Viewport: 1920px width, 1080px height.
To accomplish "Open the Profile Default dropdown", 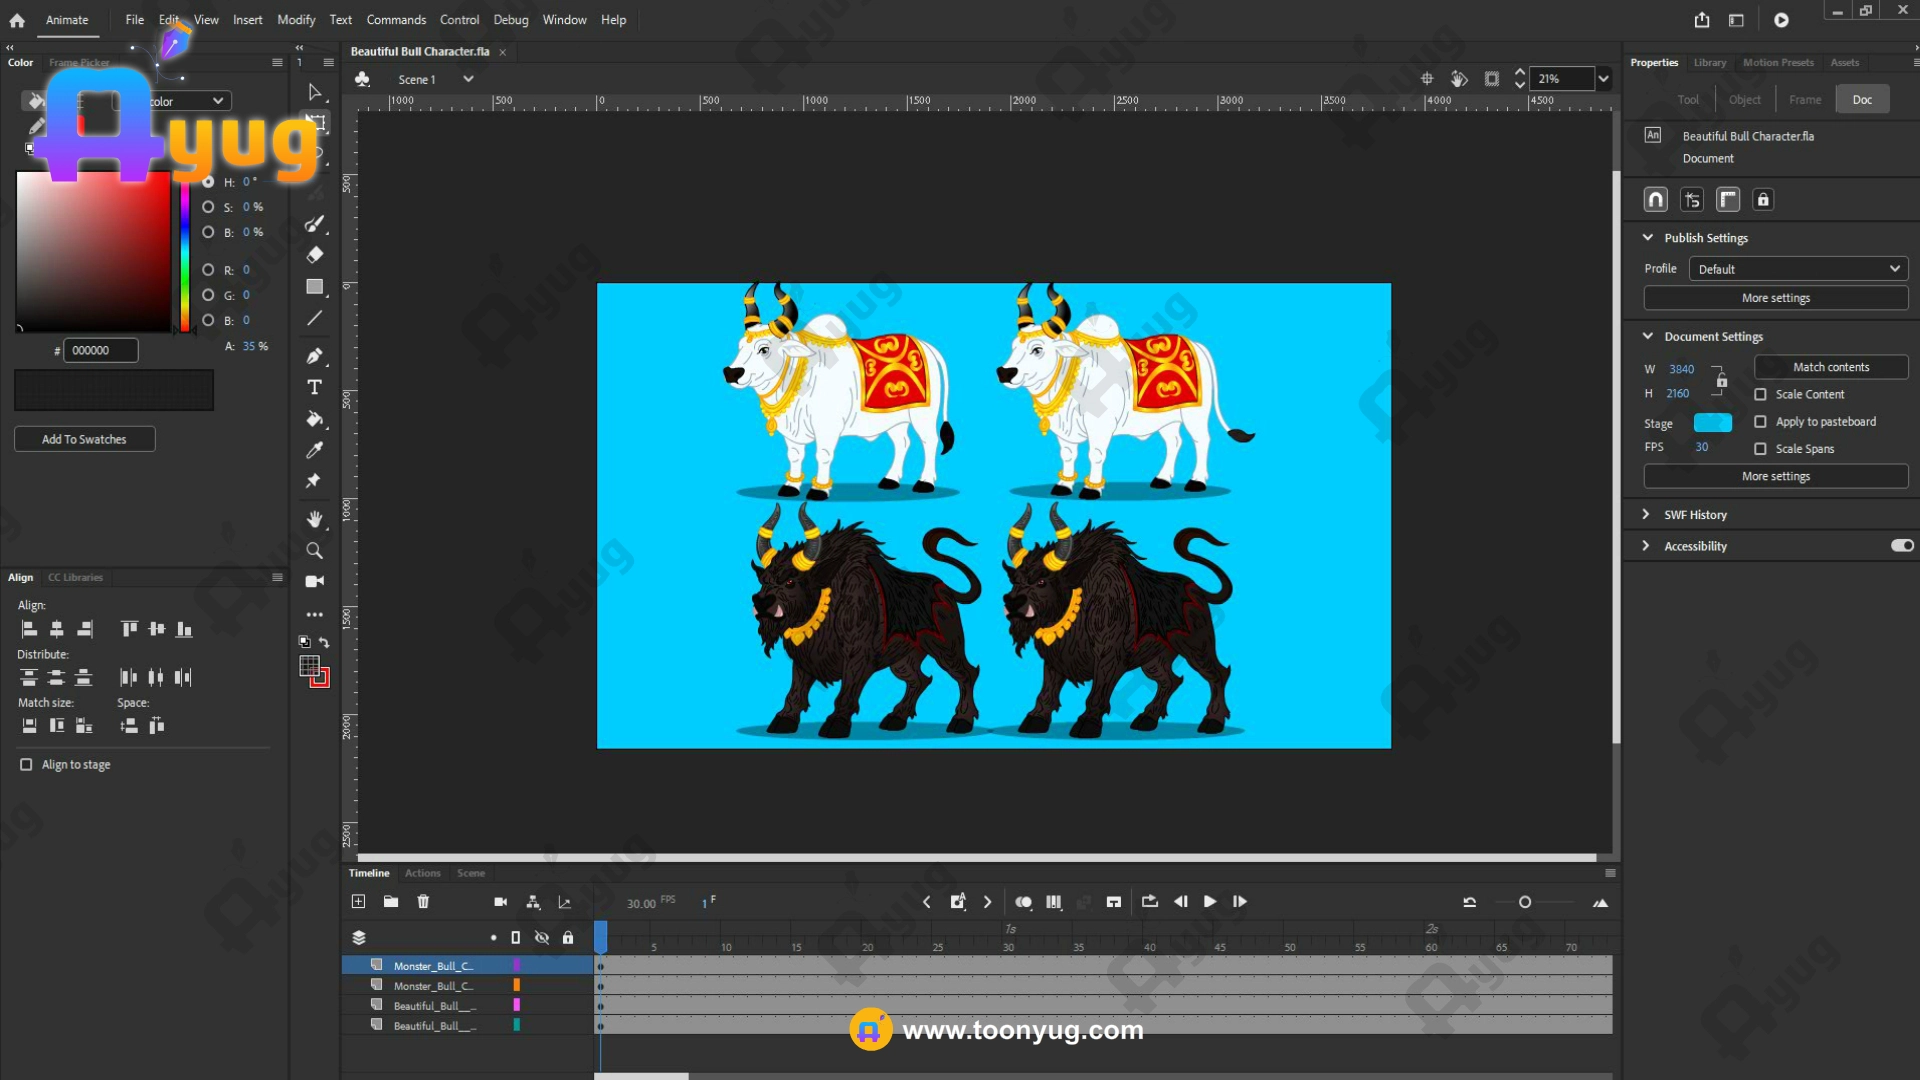I will tap(1798, 269).
